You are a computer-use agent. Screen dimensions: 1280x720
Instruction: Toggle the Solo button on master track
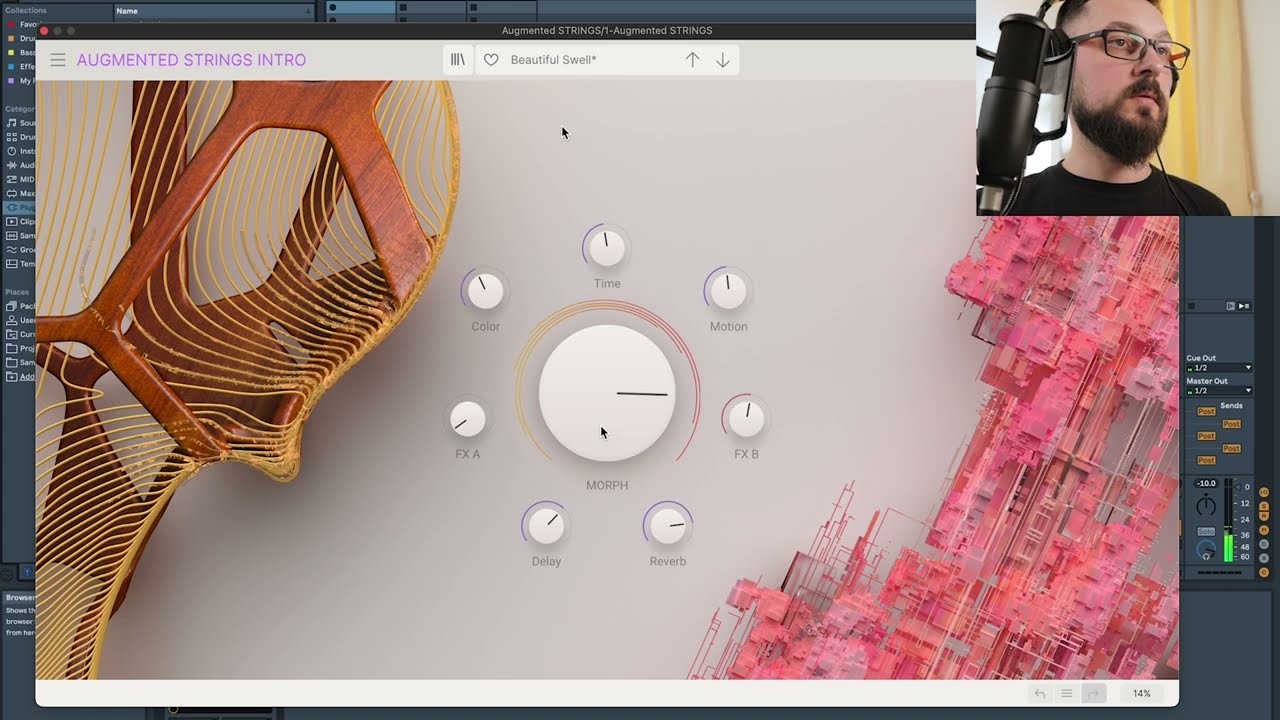[x=1206, y=532]
